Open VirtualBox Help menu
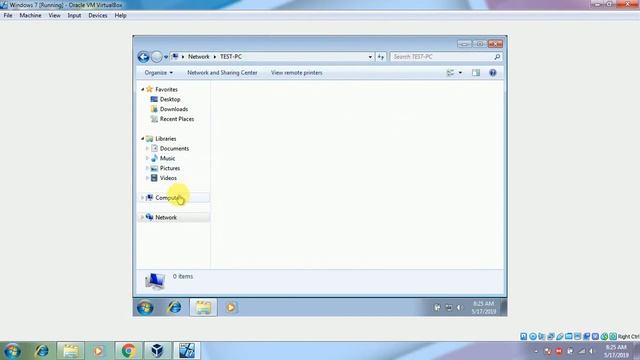This screenshot has width=640, height=360. click(x=120, y=16)
